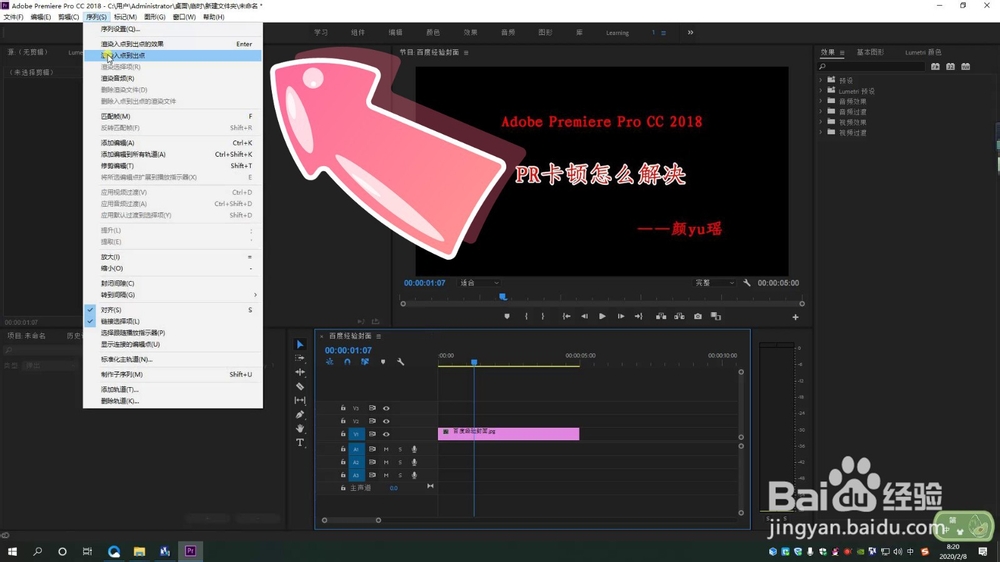Select the Razor tool
Image resolution: width=1000 pixels, height=562 pixels.
tap(300, 386)
